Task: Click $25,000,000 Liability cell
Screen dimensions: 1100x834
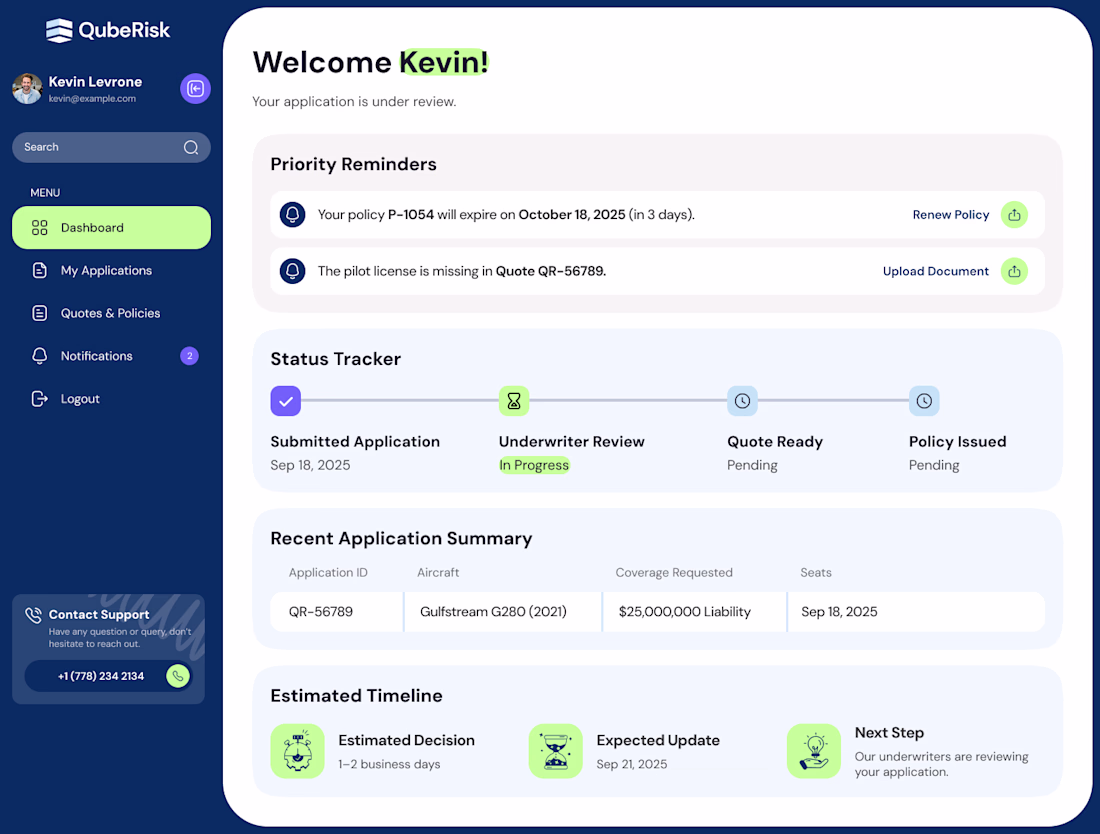Action: [695, 612]
